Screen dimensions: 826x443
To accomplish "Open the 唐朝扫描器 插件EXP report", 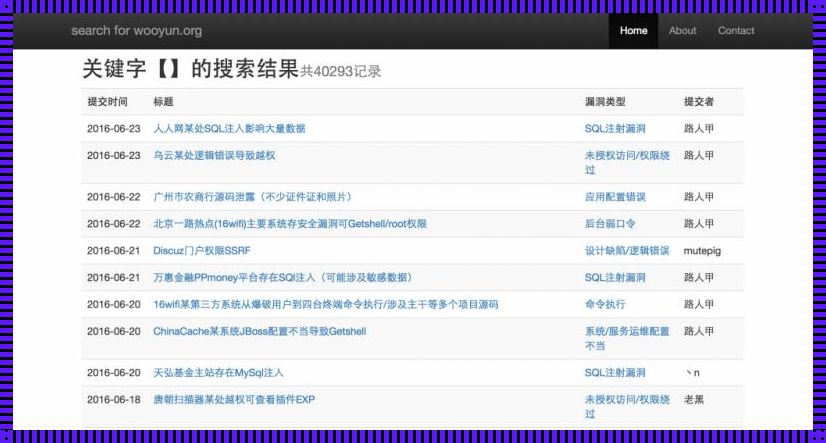I will tap(234, 400).
